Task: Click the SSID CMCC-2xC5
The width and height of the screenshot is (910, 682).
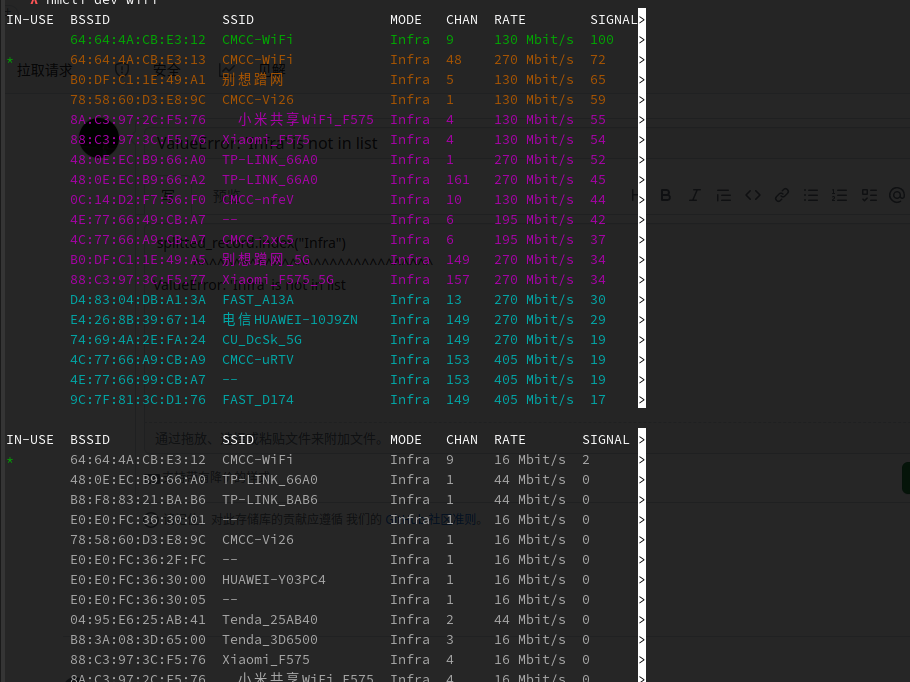Action: tap(258, 240)
